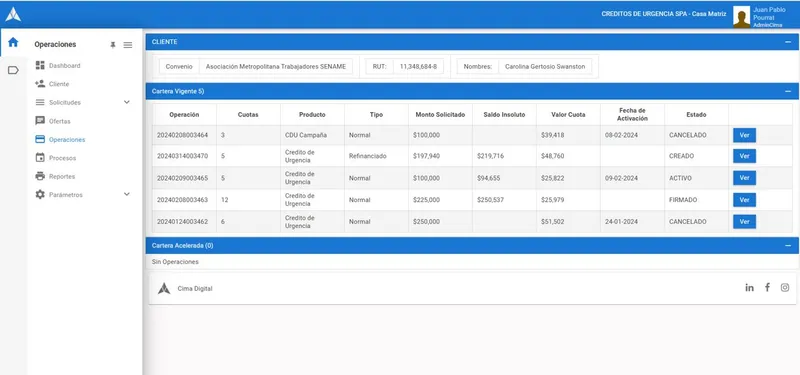Toggle the sidebar hamburger menu icon

click(x=128, y=45)
